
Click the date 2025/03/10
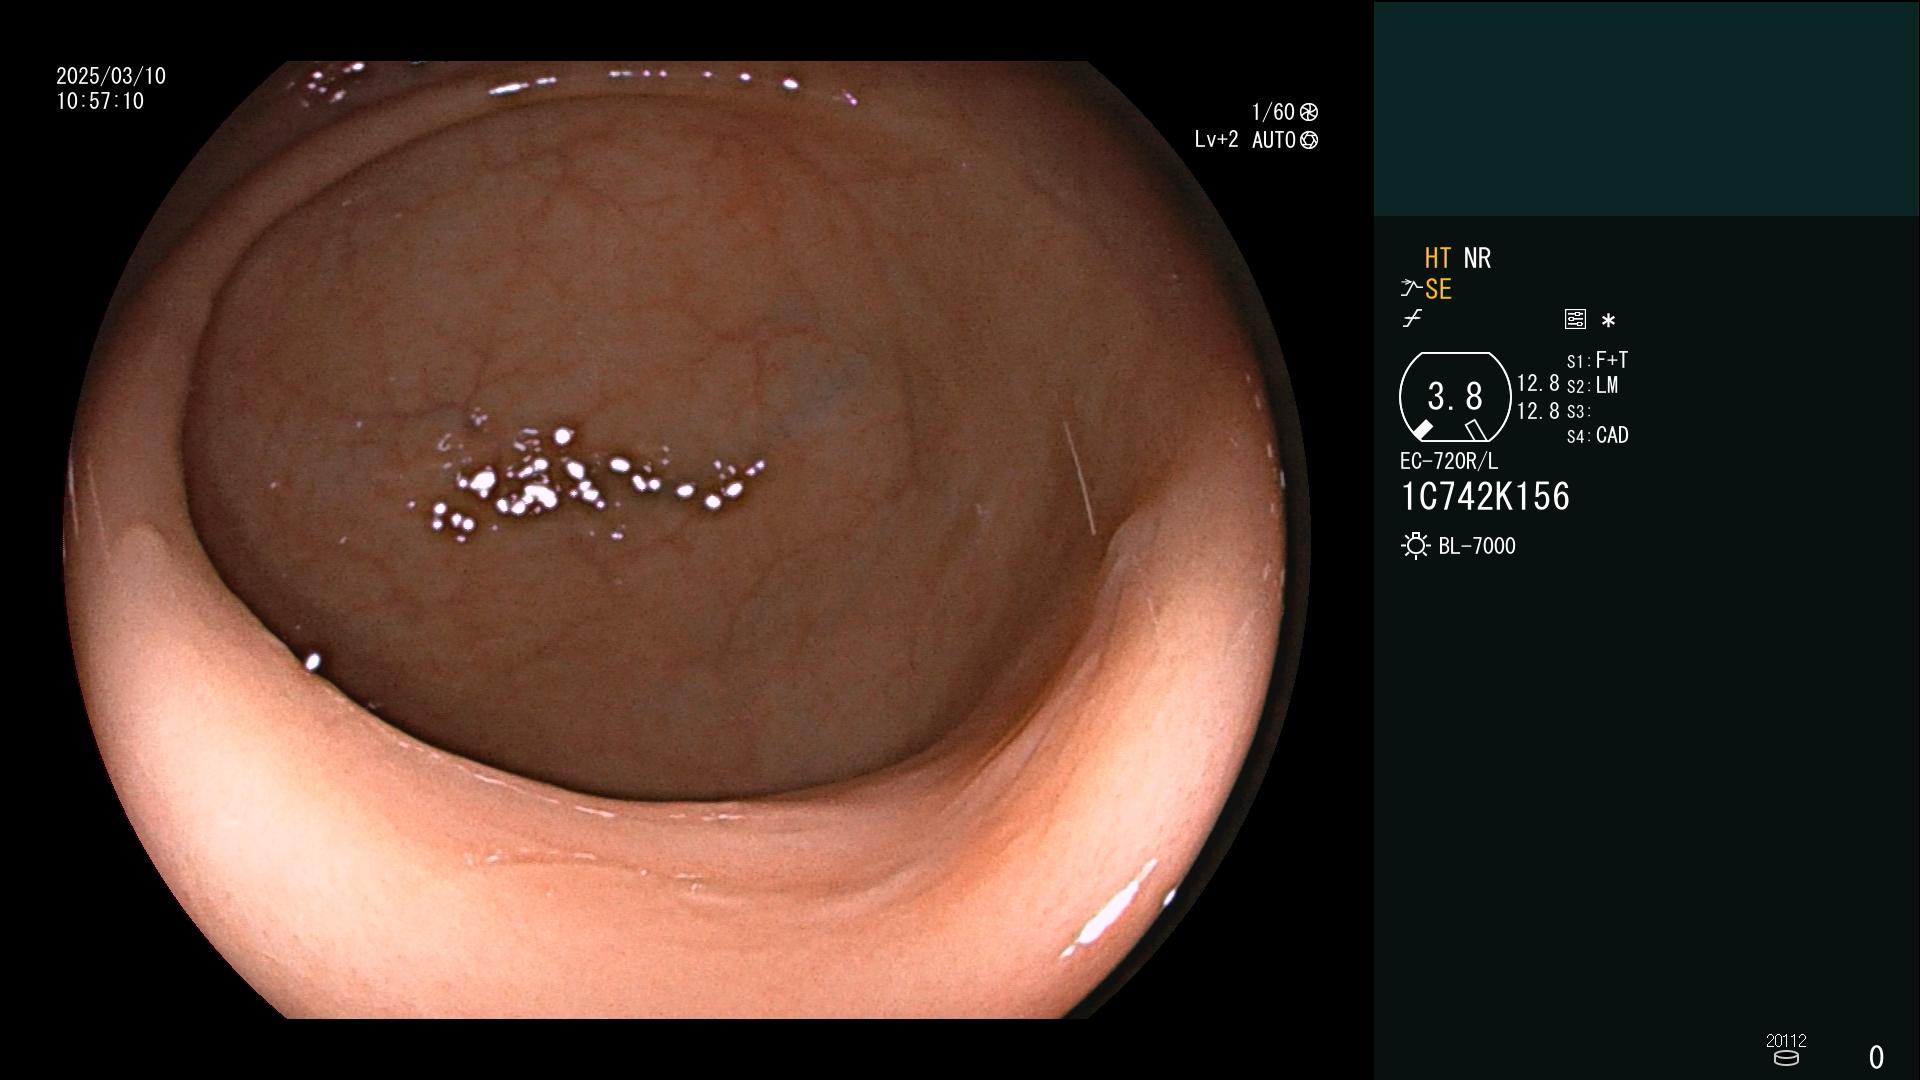pyautogui.click(x=111, y=76)
